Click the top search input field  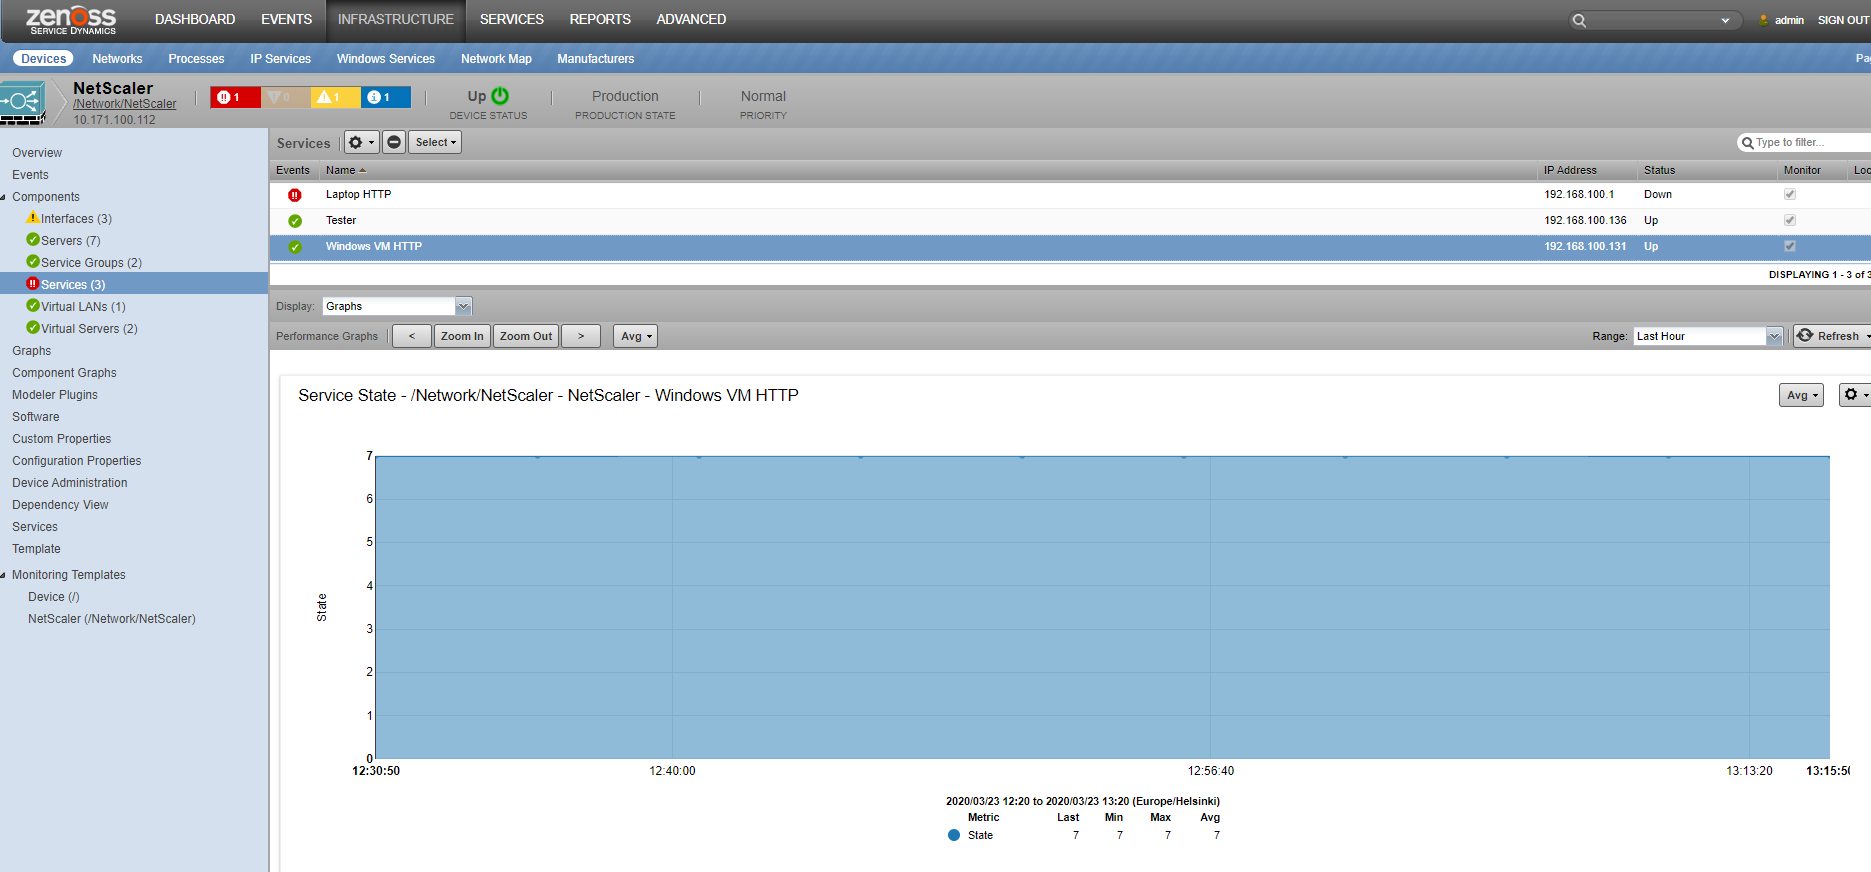[x=1653, y=20]
